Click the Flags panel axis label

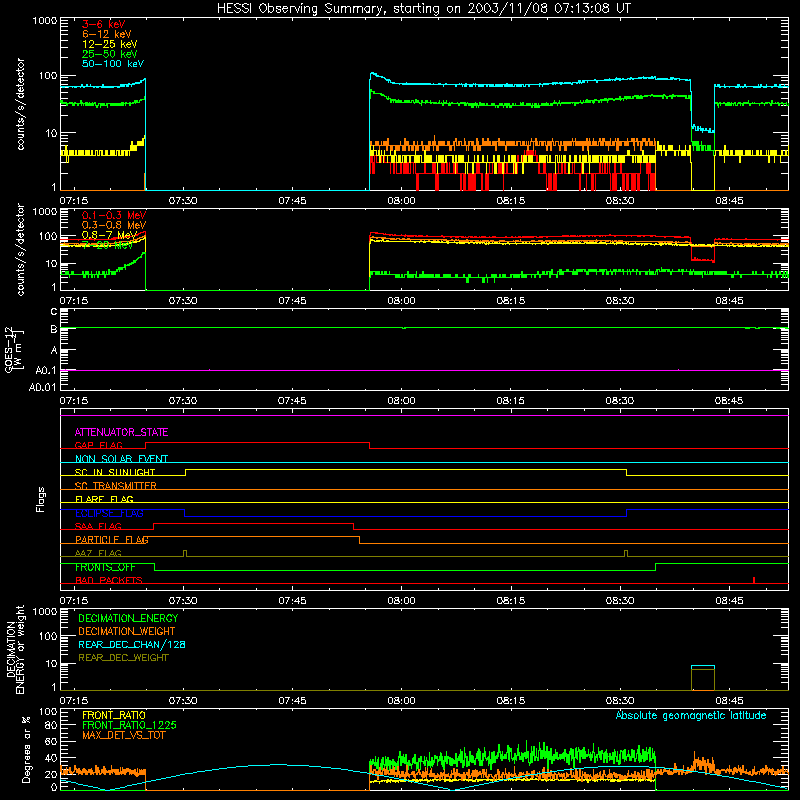(40, 500)
